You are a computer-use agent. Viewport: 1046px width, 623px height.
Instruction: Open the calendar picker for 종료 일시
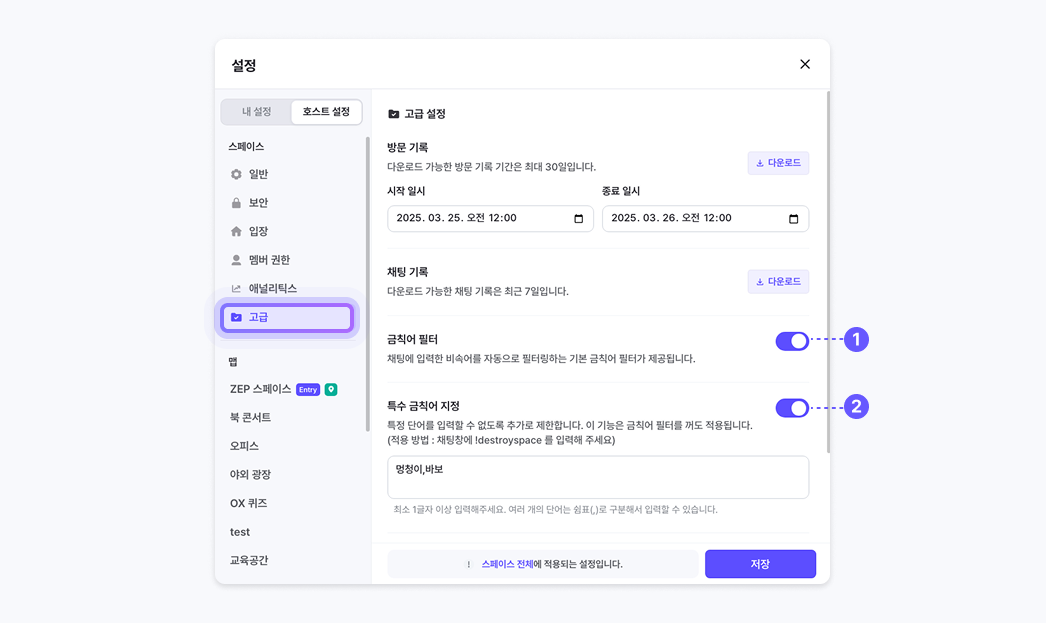(x=794, y=219)
